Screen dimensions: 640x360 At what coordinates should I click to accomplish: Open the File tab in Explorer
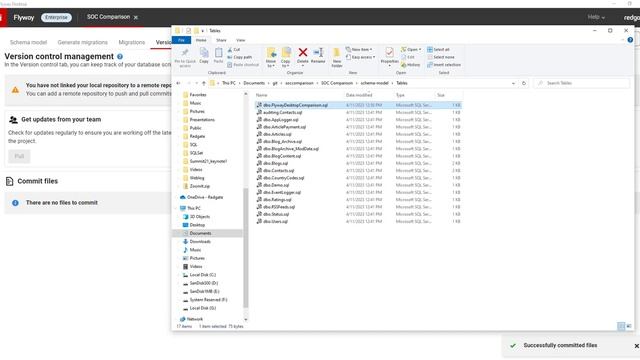[x=181, y=40]
